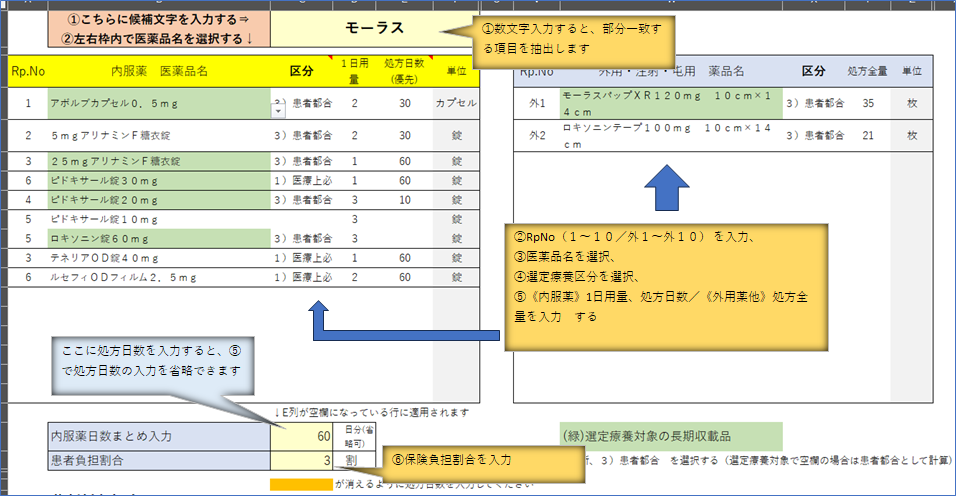Select the 区分 header in the yellow 内服薬 table
Screen dimensions: 956x496
tap(302, 71)
